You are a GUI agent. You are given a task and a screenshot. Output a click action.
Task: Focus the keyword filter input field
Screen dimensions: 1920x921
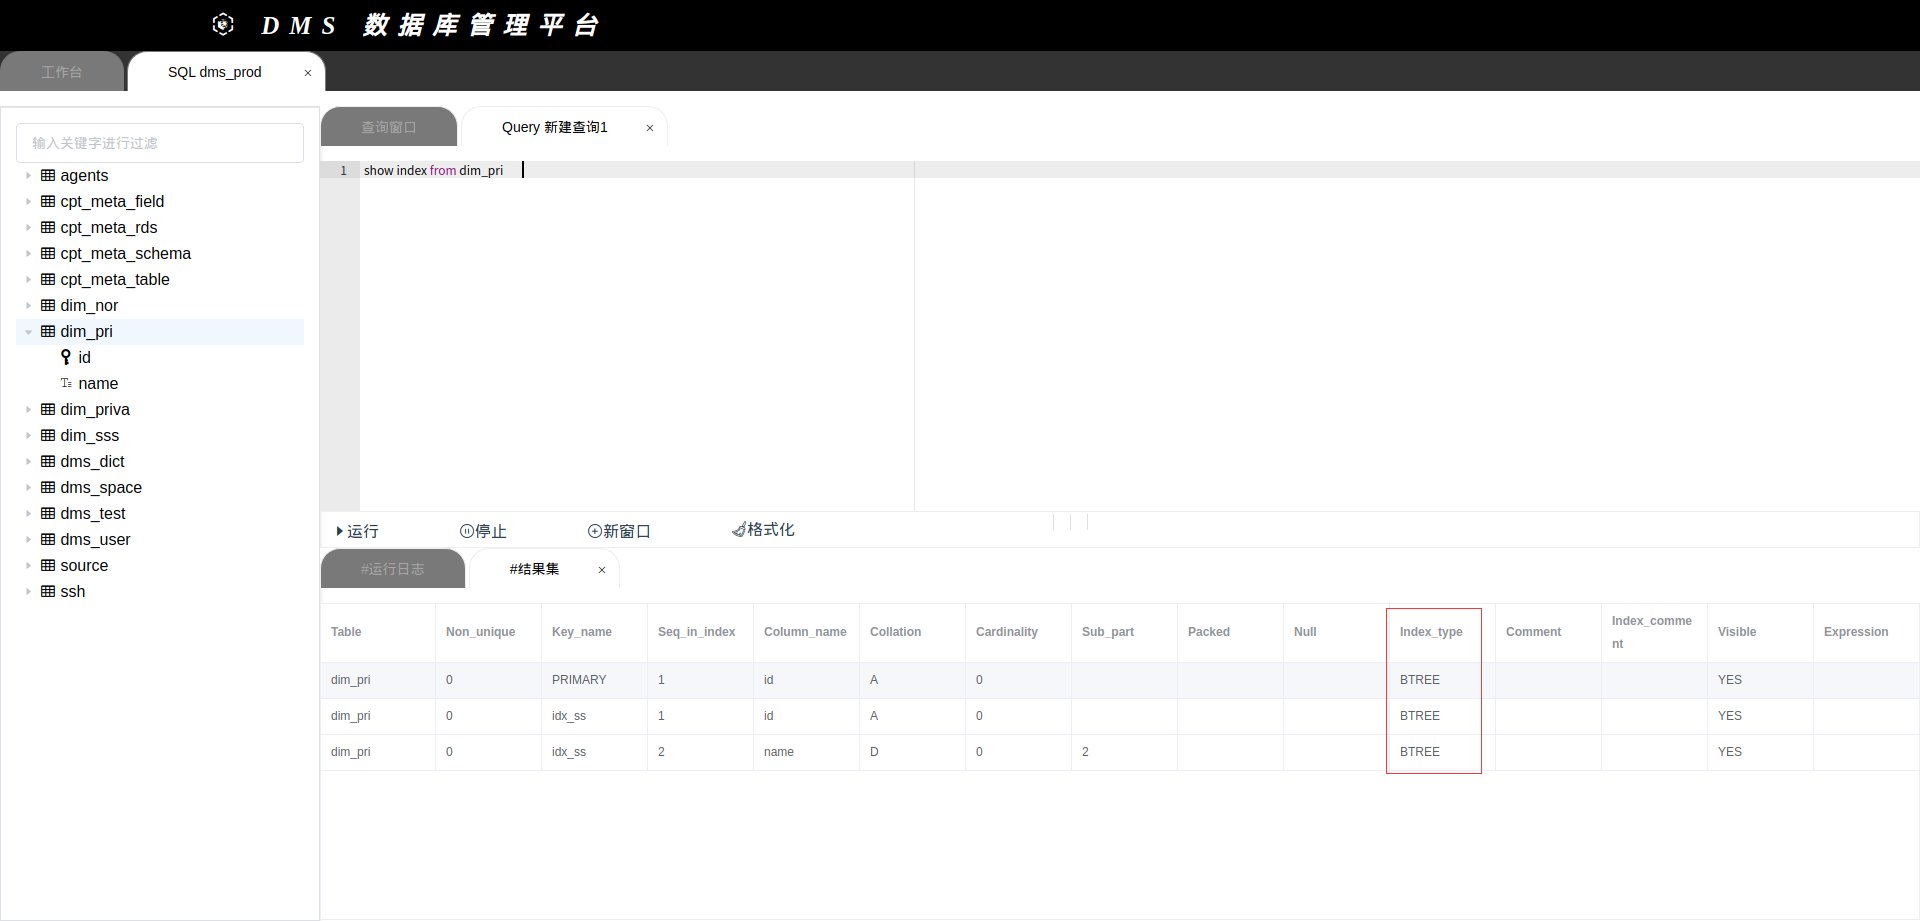pos(160,143)
